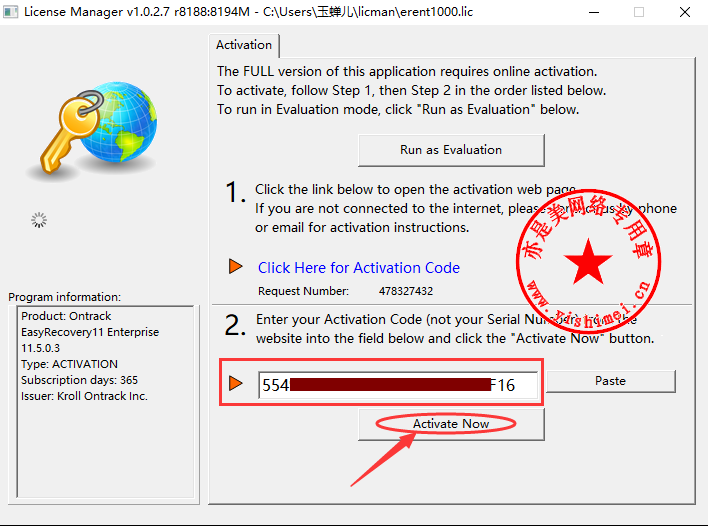This screenshot has height=526, width=708.
Task: Click the Request Number label
Action: point(303,291)
